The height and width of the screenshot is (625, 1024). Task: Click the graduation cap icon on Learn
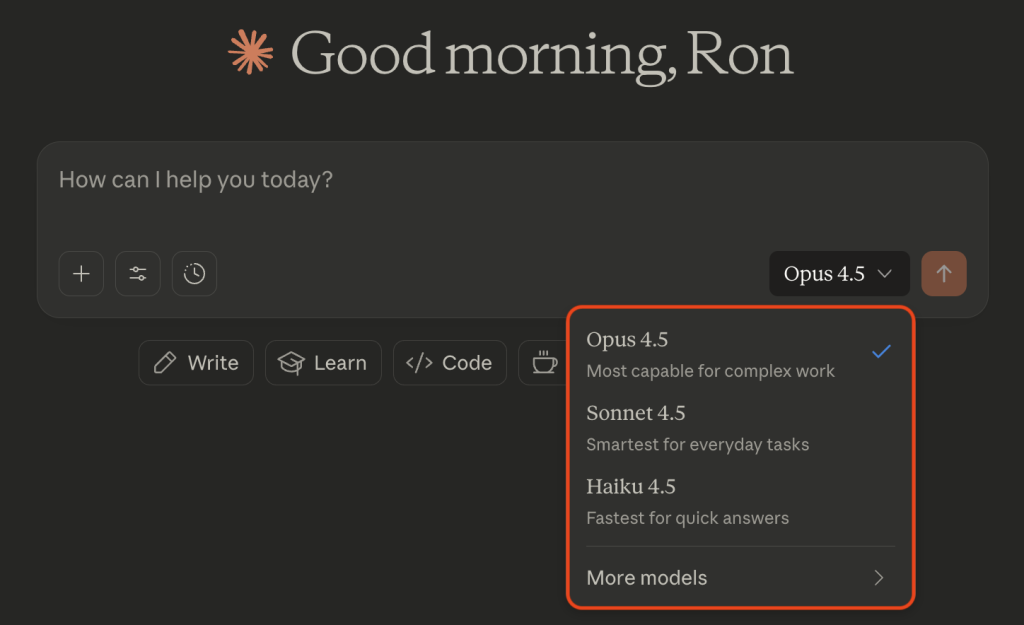291,363
